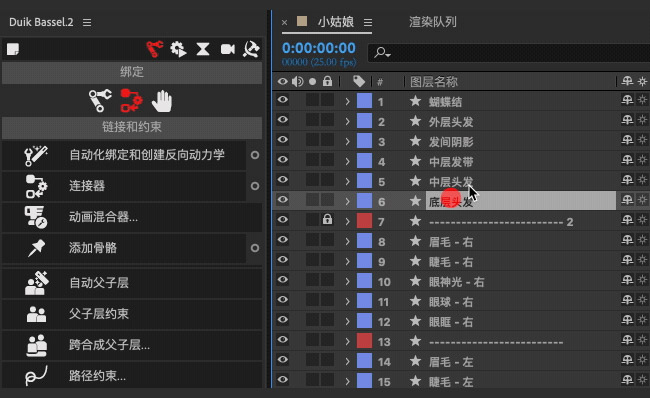Select the bones structures sub-panel icon
The image size is (650, 398).
tap(100, 100)
